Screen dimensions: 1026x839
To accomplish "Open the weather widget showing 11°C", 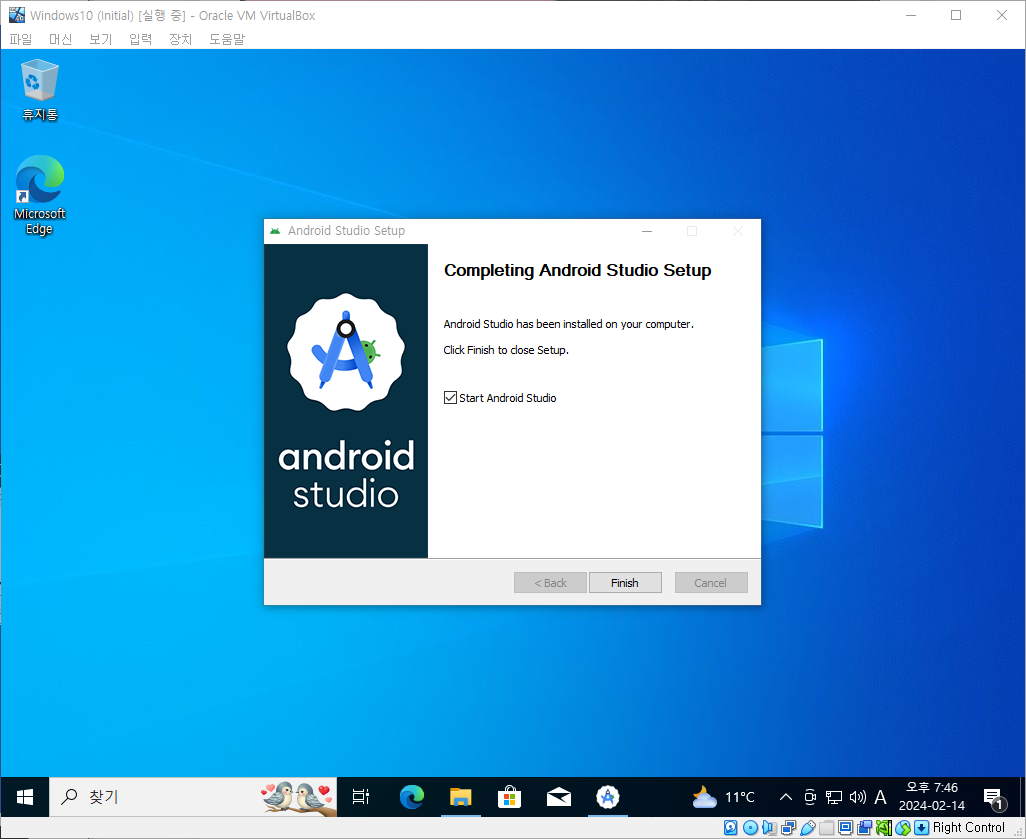I will click(x=723, y=797).
